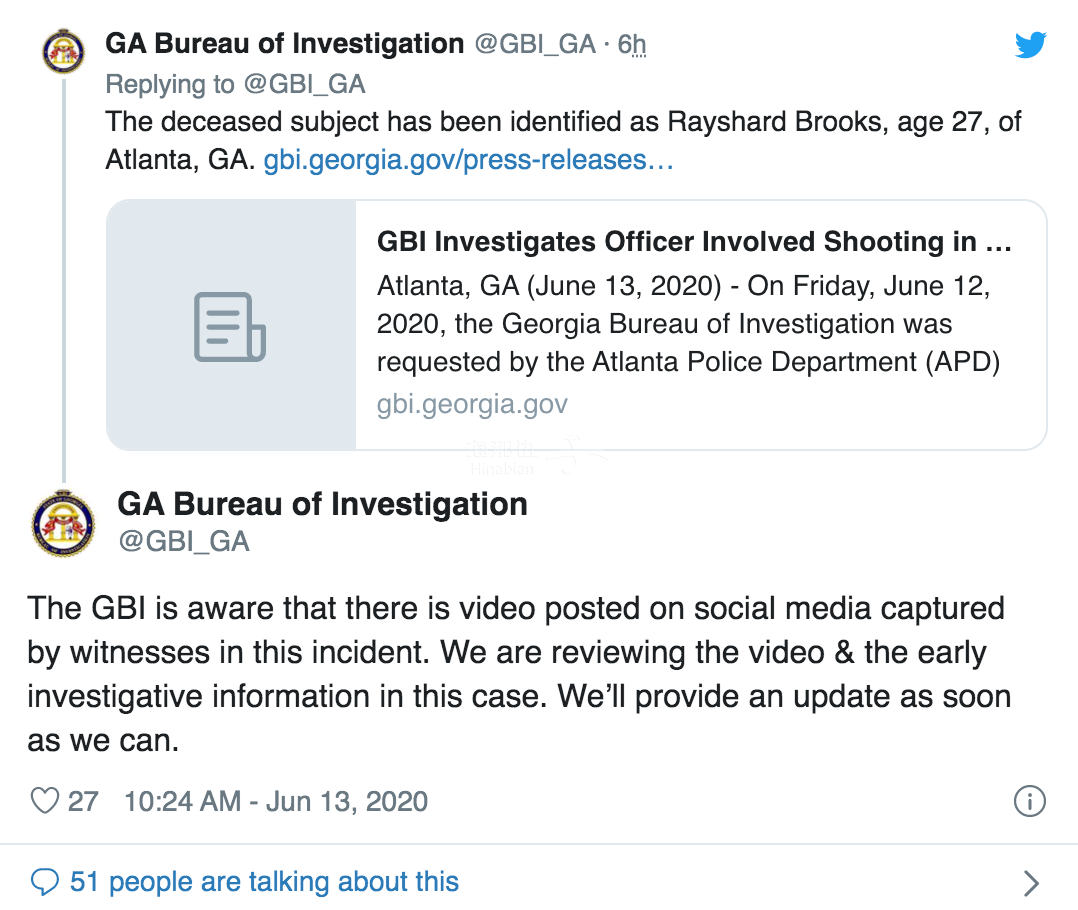Click the reply's @GBI_GA handle at top
This screenshot has width=1078, height=910.
point(535,44)
